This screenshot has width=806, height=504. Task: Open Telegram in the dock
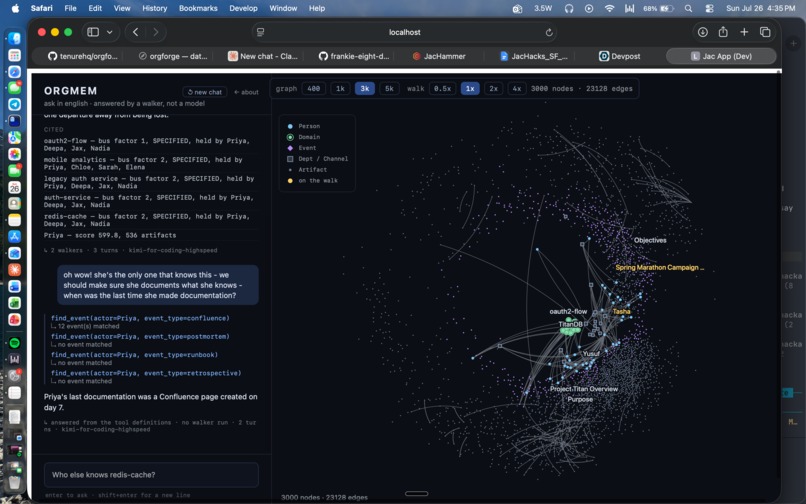(14, 104)
